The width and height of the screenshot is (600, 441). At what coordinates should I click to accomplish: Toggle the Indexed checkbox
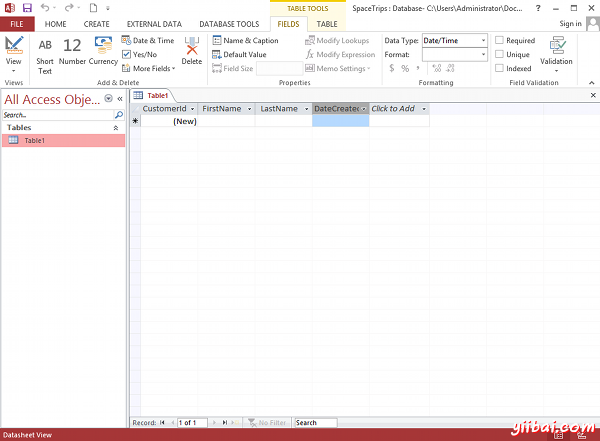pyautogui.click(x=500, y=69)
